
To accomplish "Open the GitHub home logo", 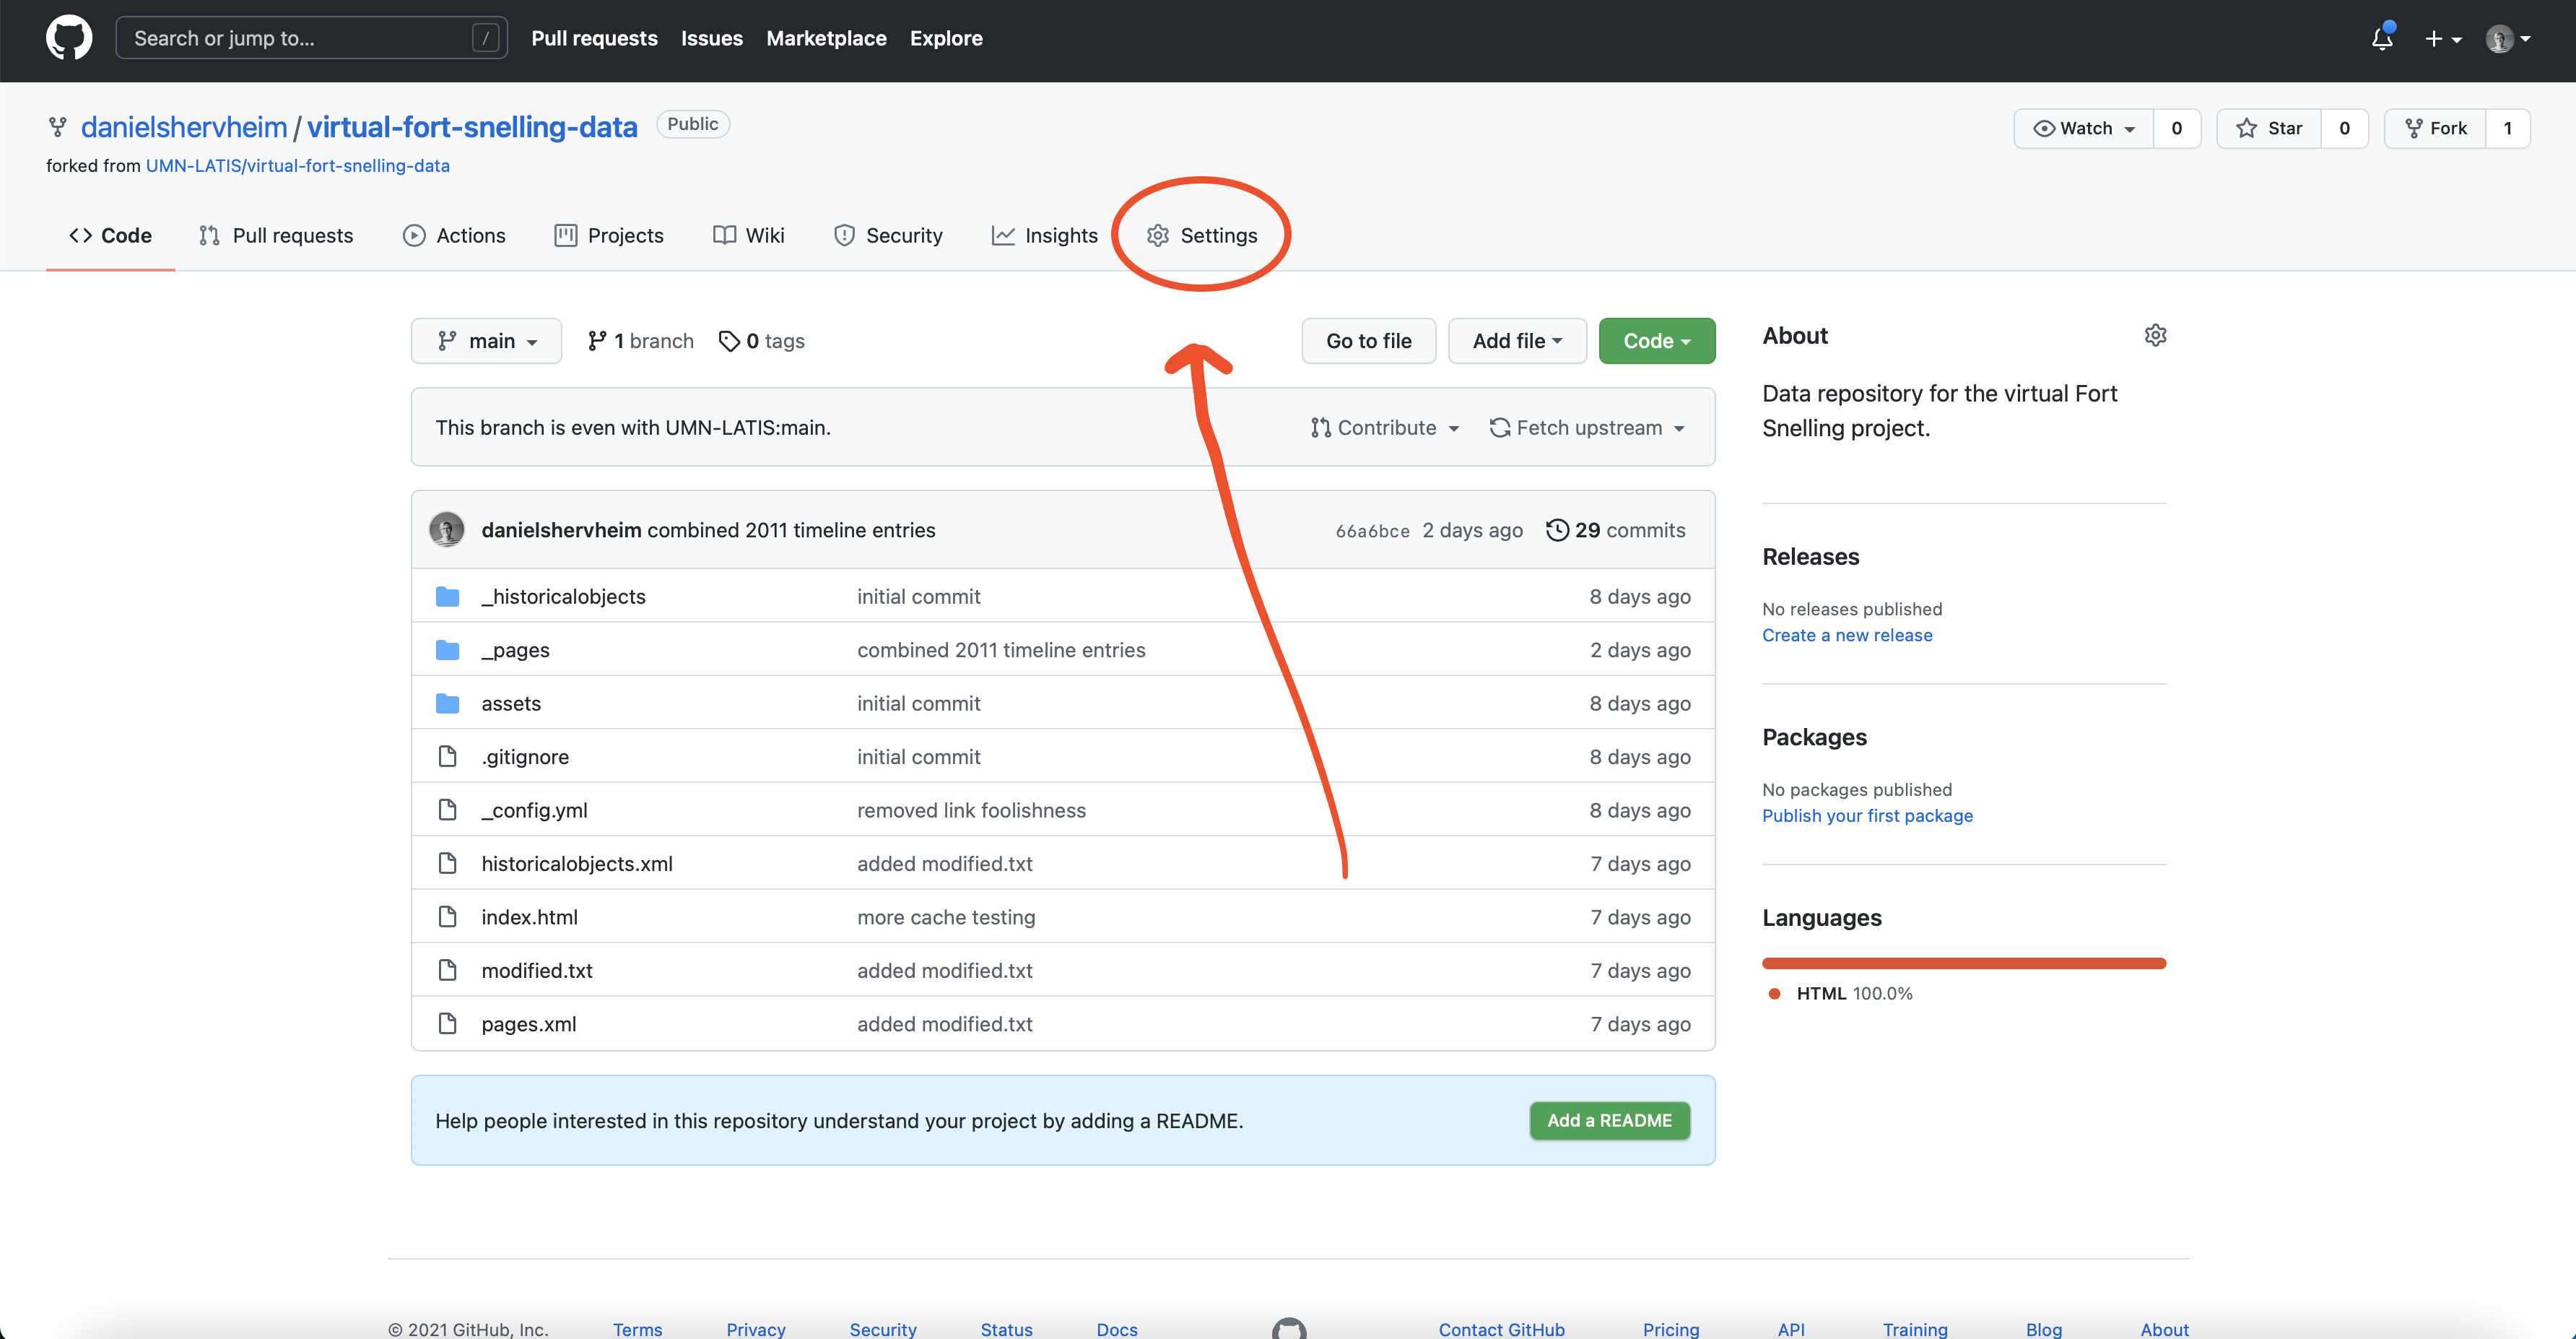I will 69,38.
